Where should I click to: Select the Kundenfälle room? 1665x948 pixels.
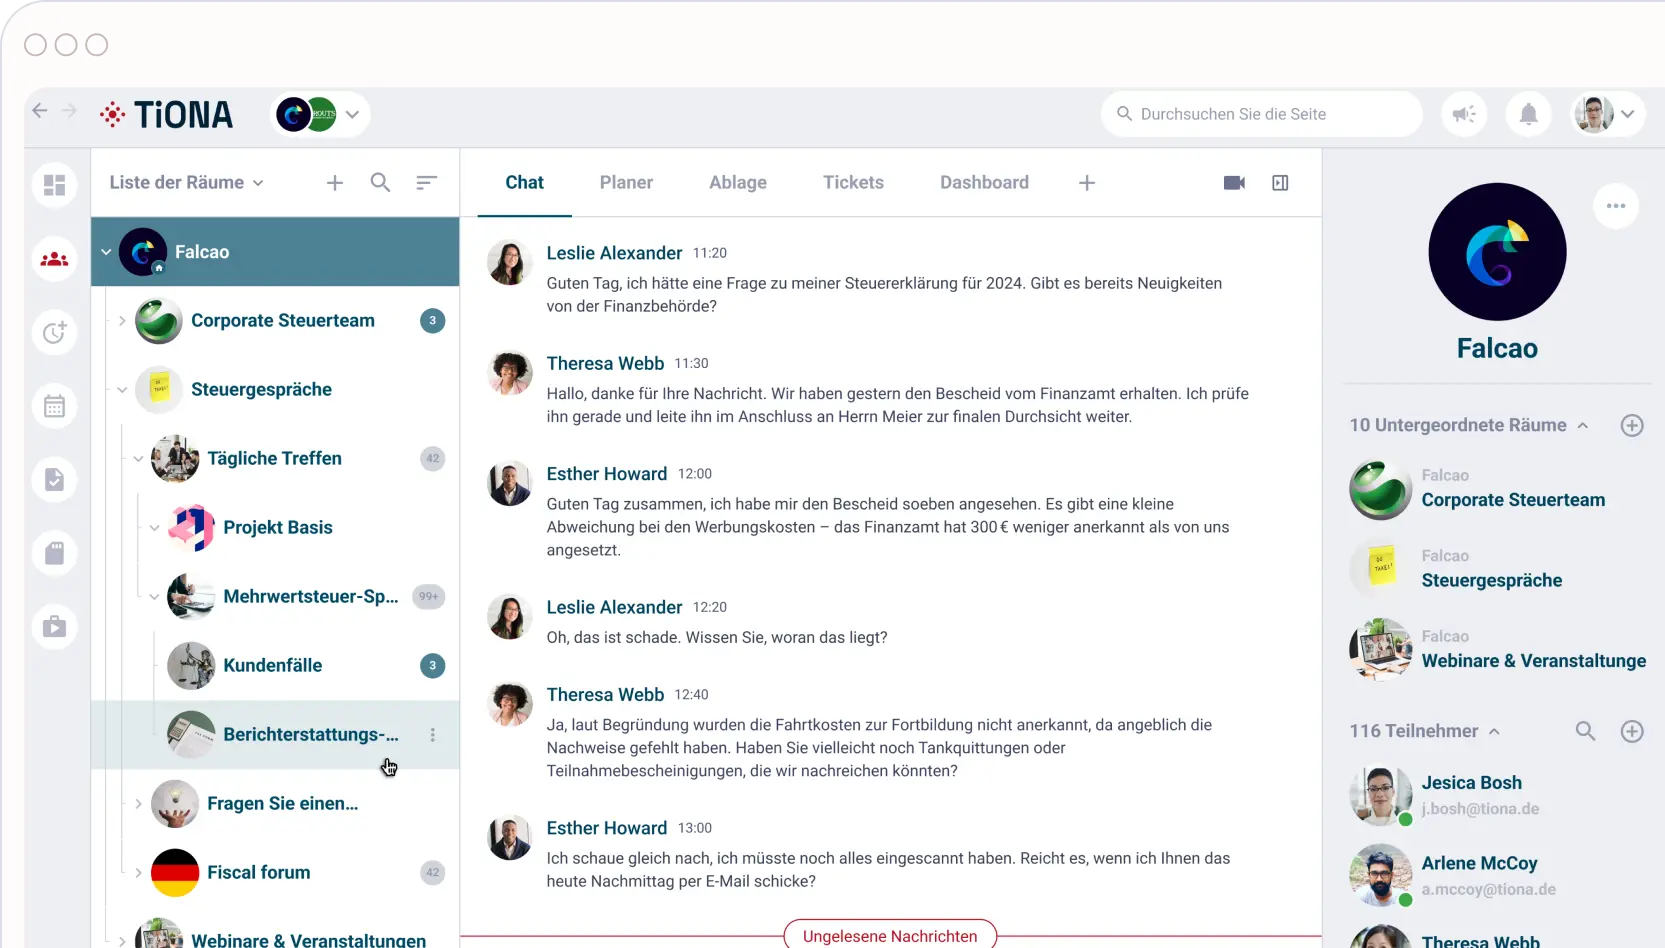coord(273,666)
